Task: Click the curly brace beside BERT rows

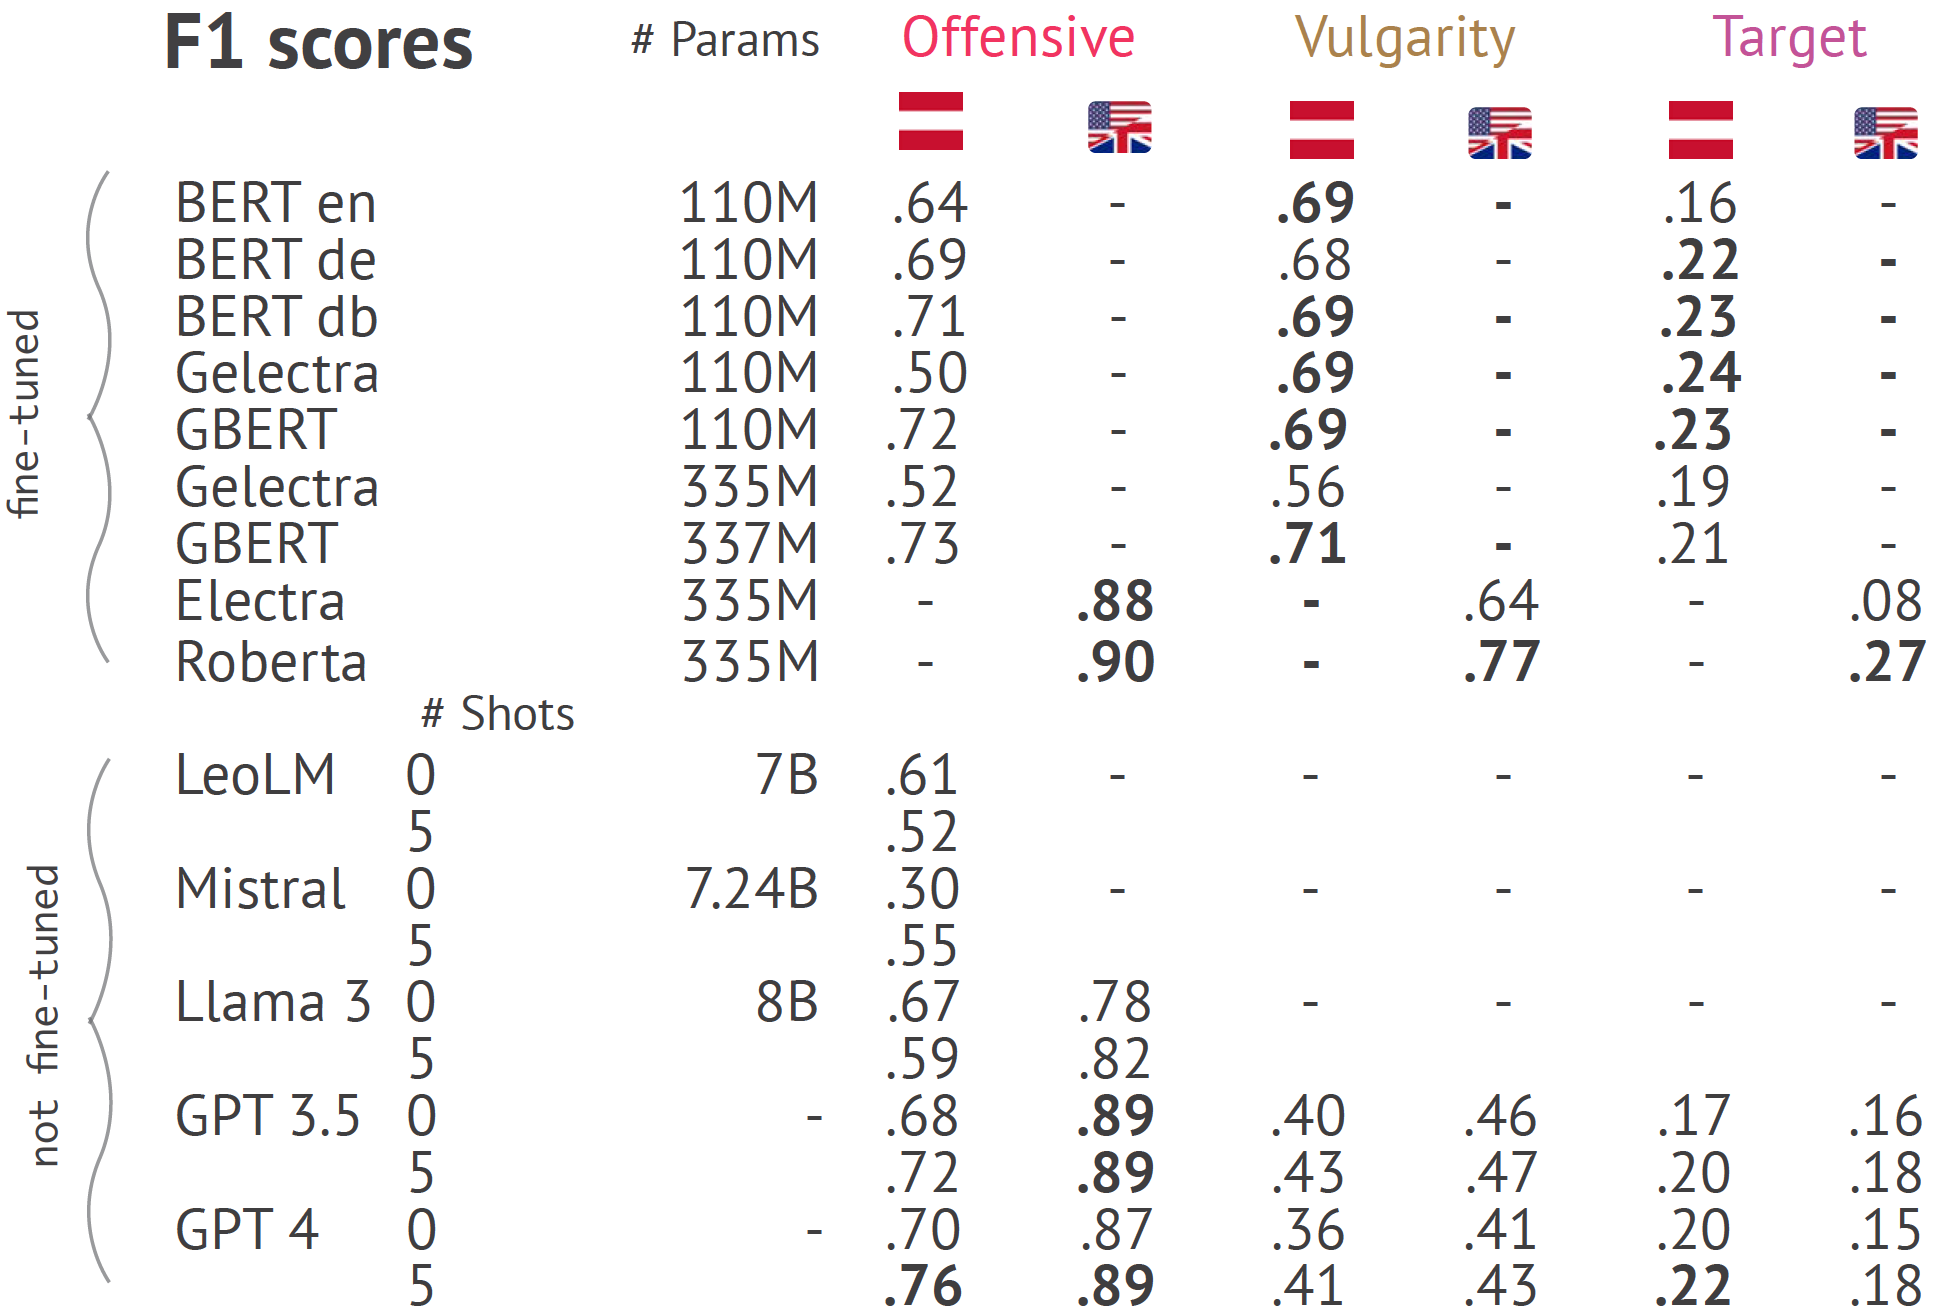Action: coord(98,416)
